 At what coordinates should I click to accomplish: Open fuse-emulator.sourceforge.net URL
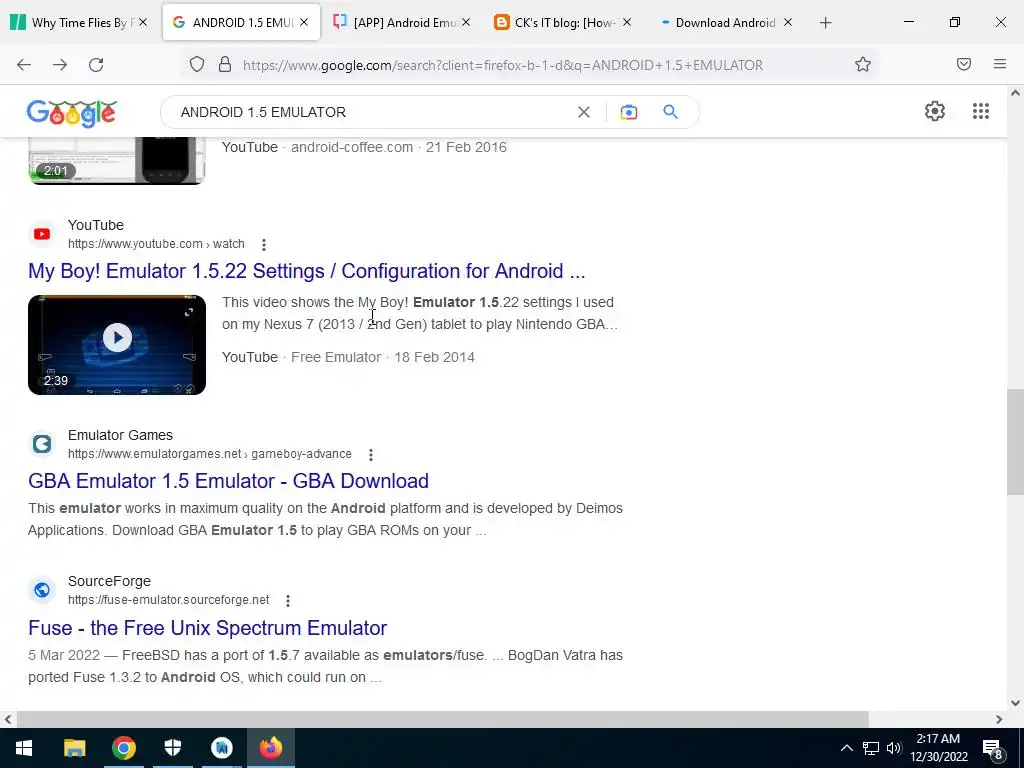(168, 600)
